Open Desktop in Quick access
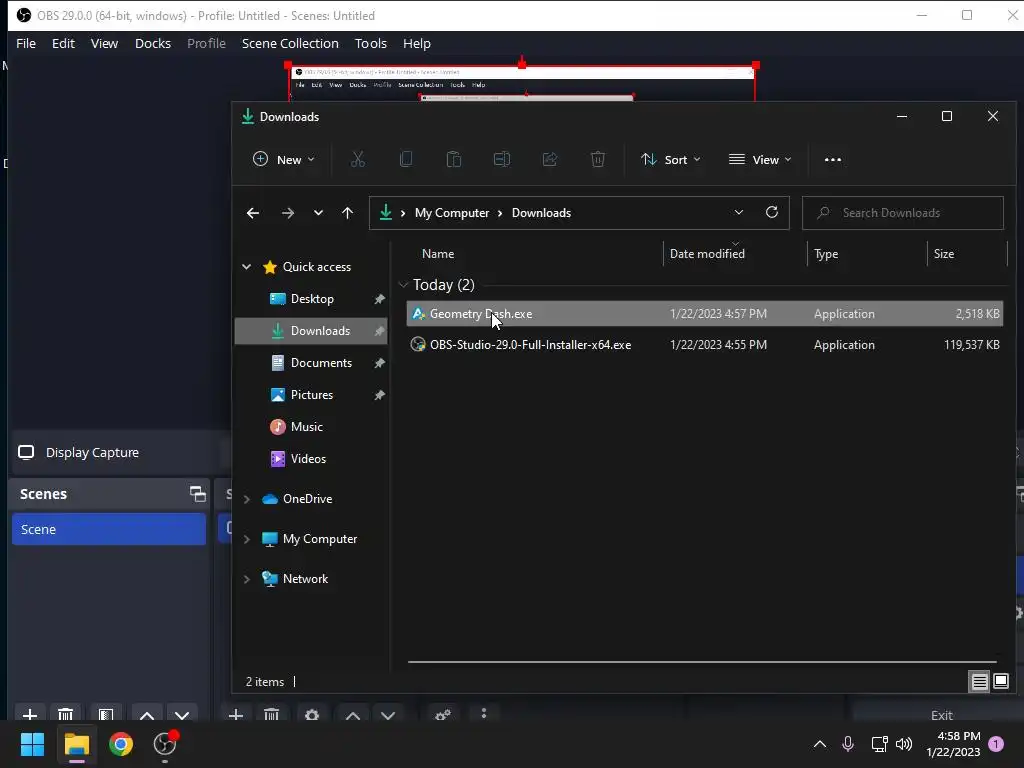Screen dimensions: 1024x768 coord(311,298)
